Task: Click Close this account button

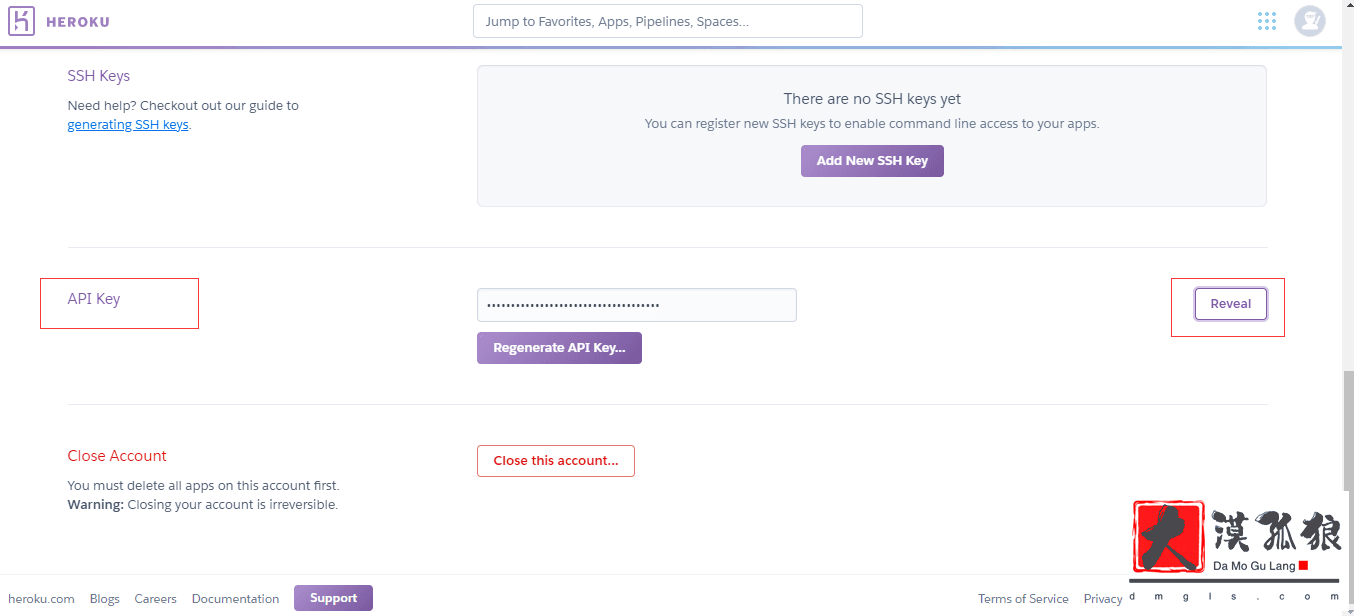Action: coord(555,461)
